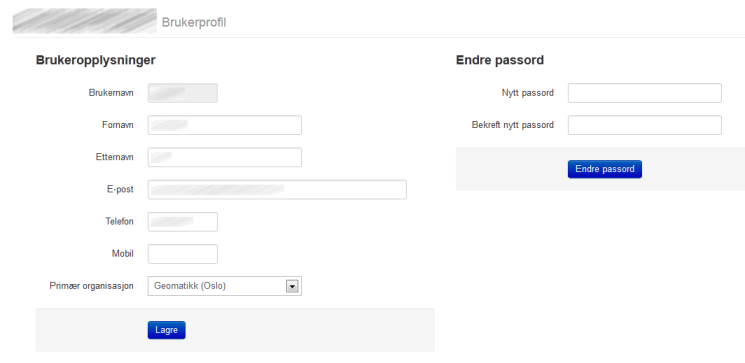Submit with the Endre passord button
The height and width of the screenshot is (363, 745).
coord(604,169)
